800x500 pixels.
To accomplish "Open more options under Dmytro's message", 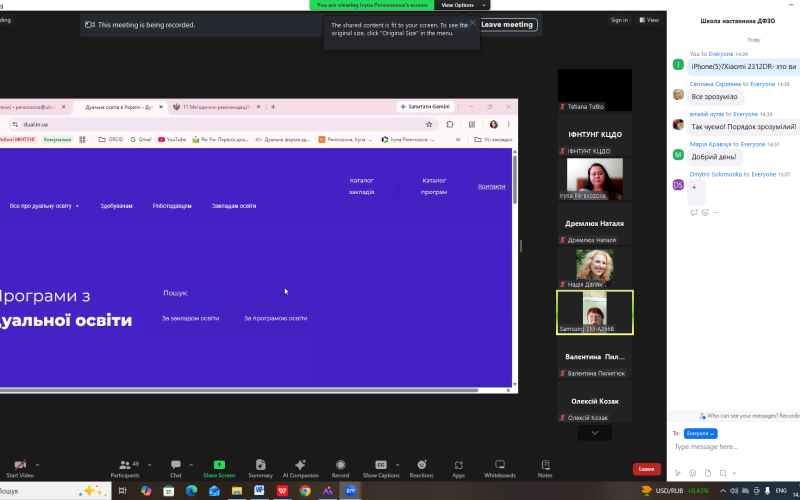I will pos(716,212).
